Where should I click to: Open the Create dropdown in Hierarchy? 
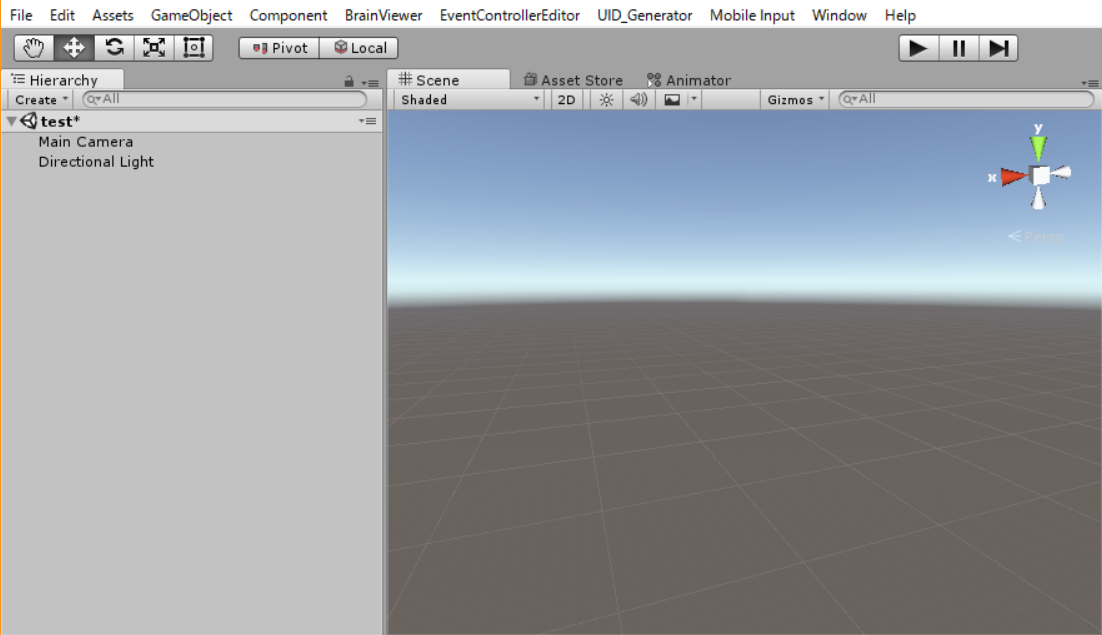[x=40, y=100]
